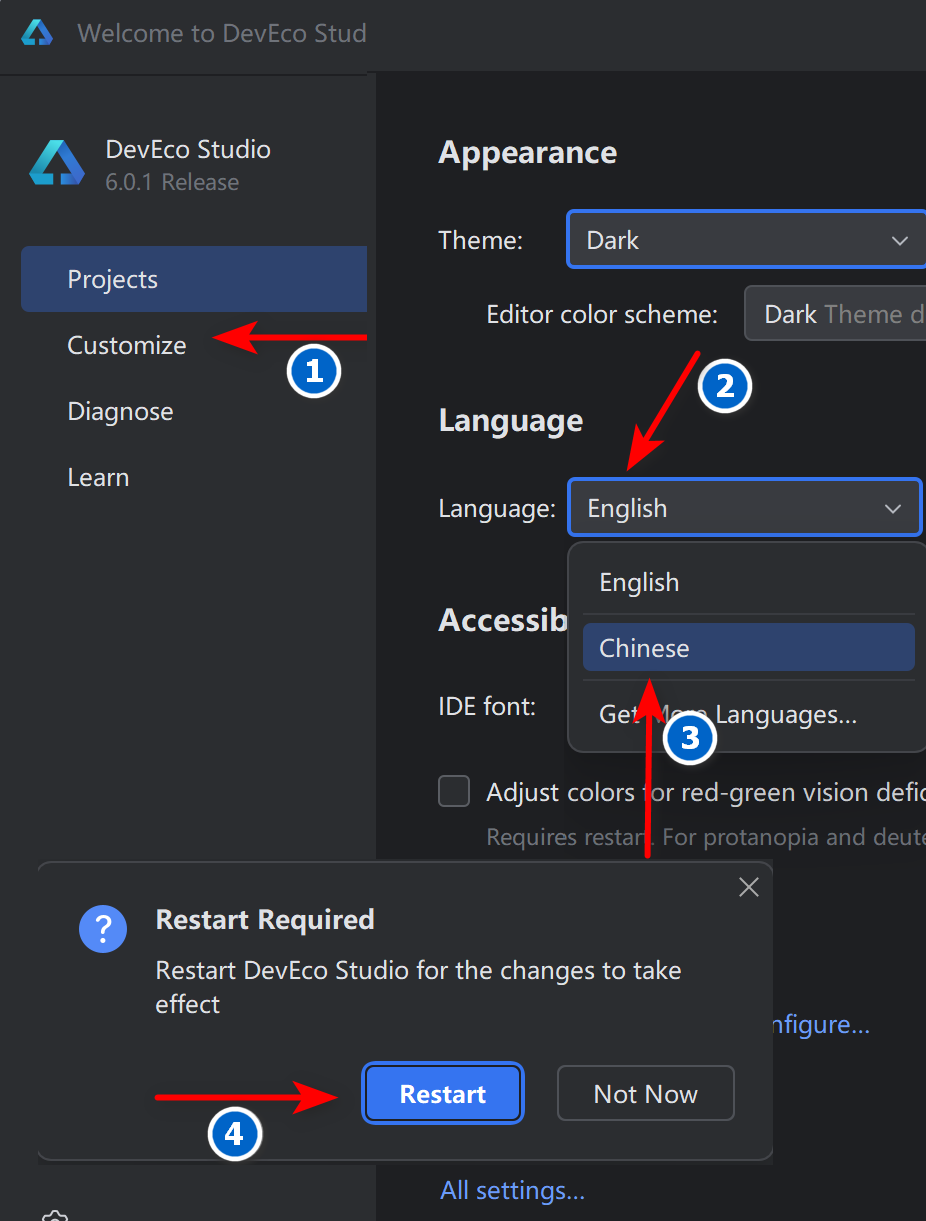This screenshot has height=1221, width=926.
Task: Click the numbered step 1 marker near Customize
Action: point(314,372)
